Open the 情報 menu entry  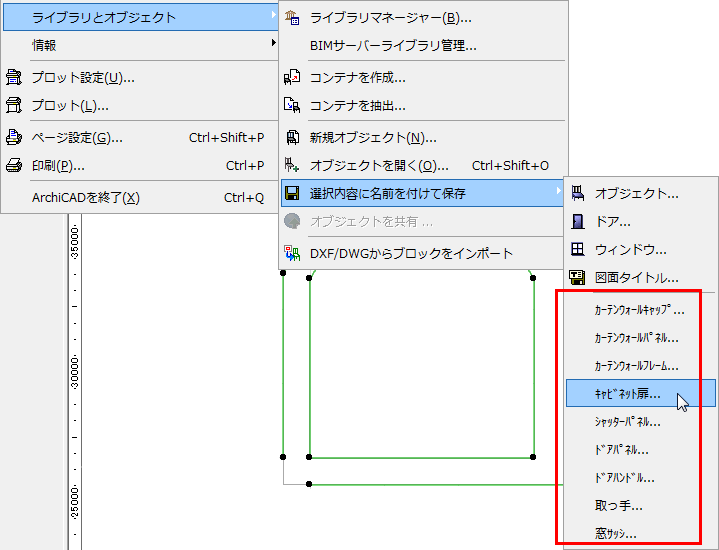[141, 45]
